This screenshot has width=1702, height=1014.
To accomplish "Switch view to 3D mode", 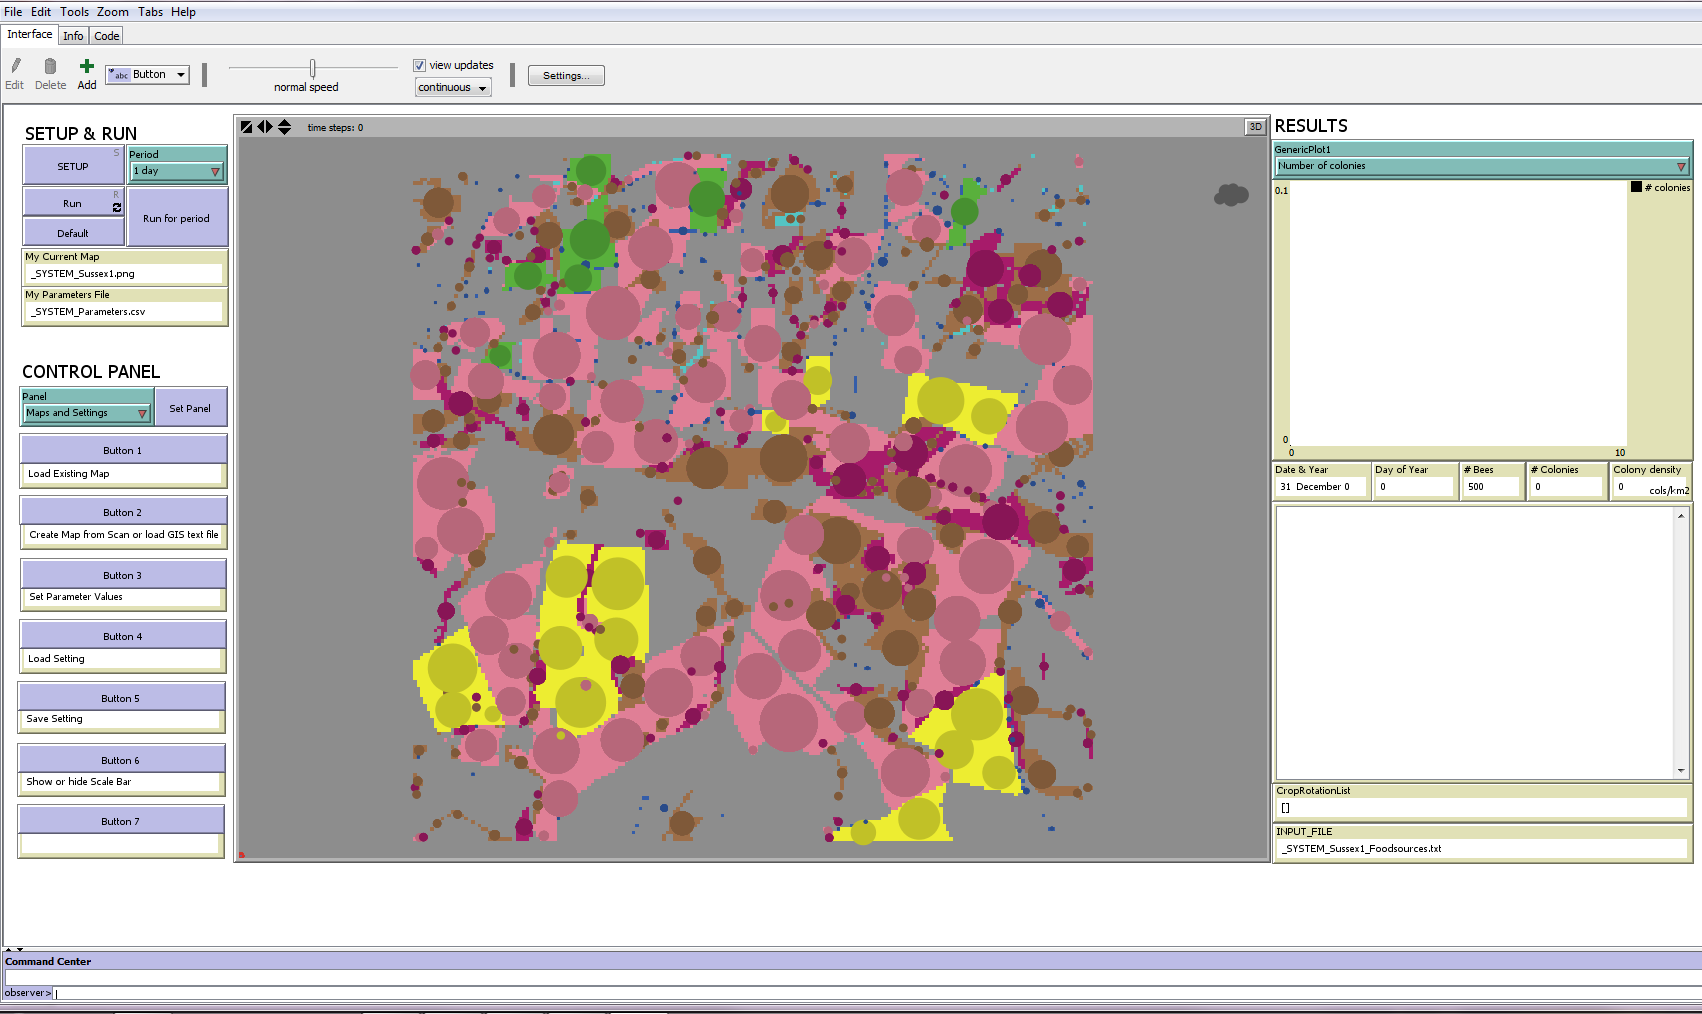I will click(x=1255, y=127).
